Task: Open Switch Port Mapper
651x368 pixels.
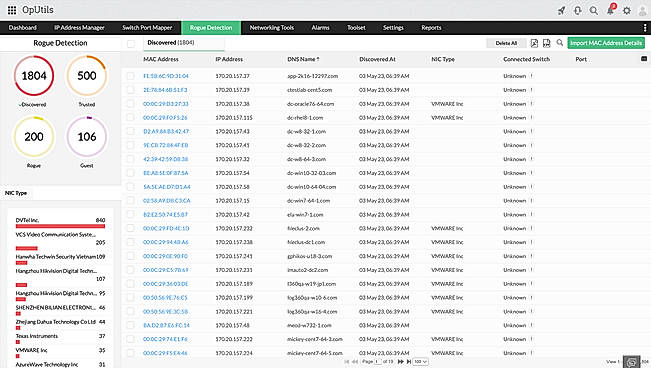Action: (x=147, y=28)
